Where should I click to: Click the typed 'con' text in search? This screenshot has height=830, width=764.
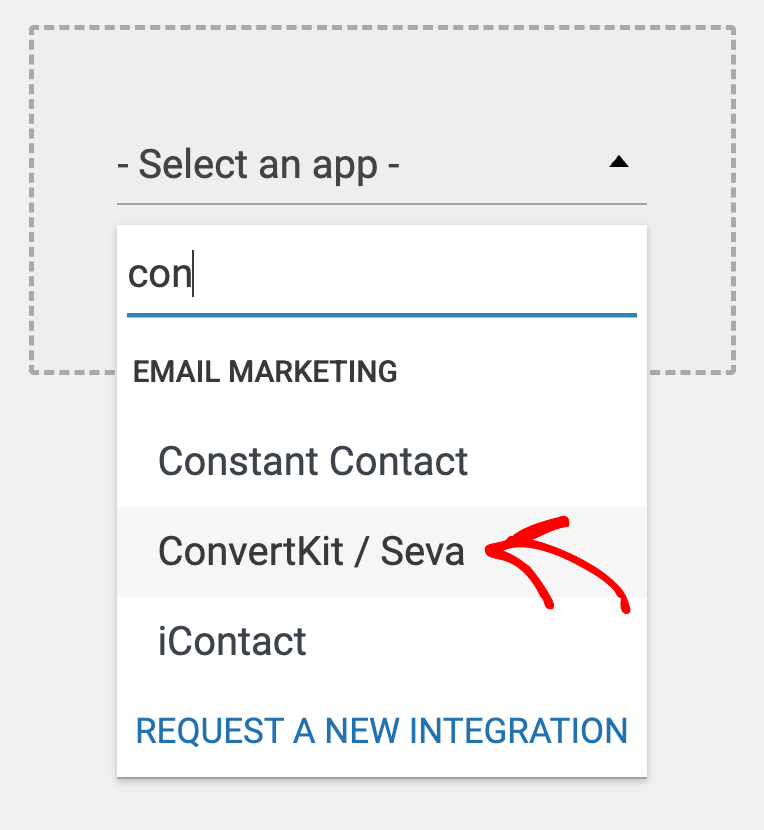point(159,274)
